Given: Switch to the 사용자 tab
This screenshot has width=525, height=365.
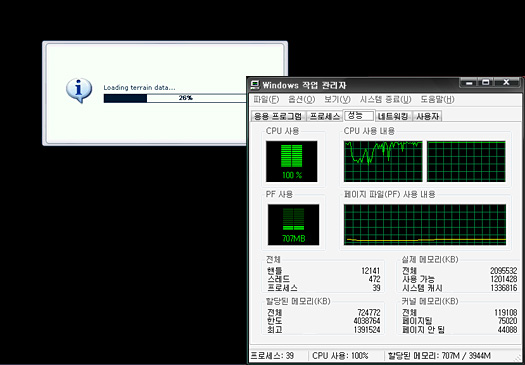Looking at the screenshot, I should [x=428, y=116].
